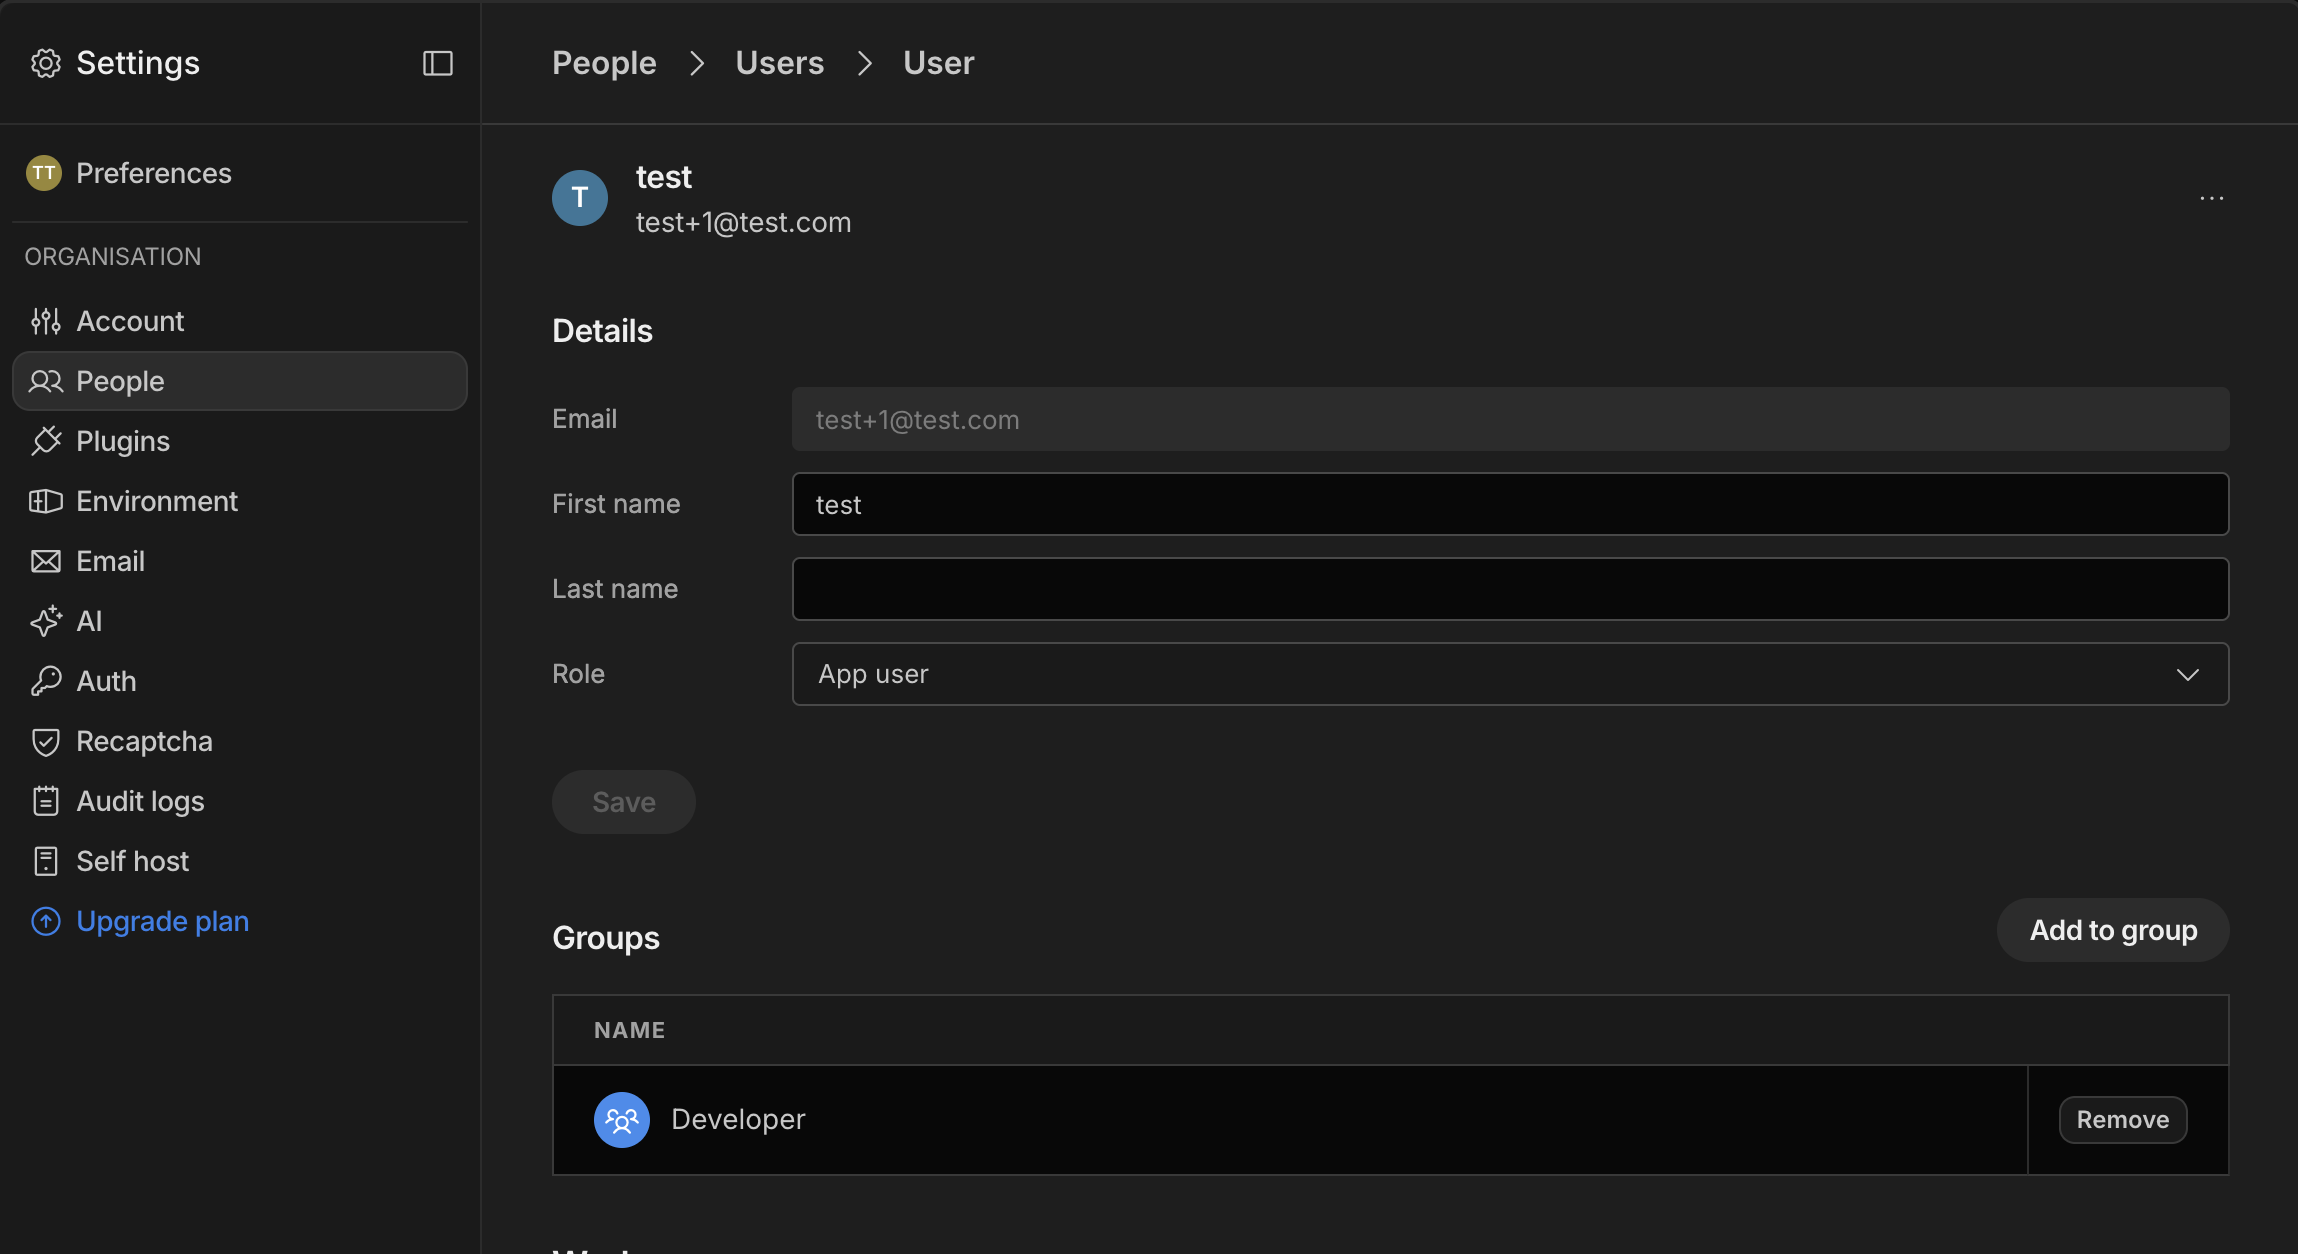Open the three-dot user options menu

pyautogui.click(x=2211, y=198)
